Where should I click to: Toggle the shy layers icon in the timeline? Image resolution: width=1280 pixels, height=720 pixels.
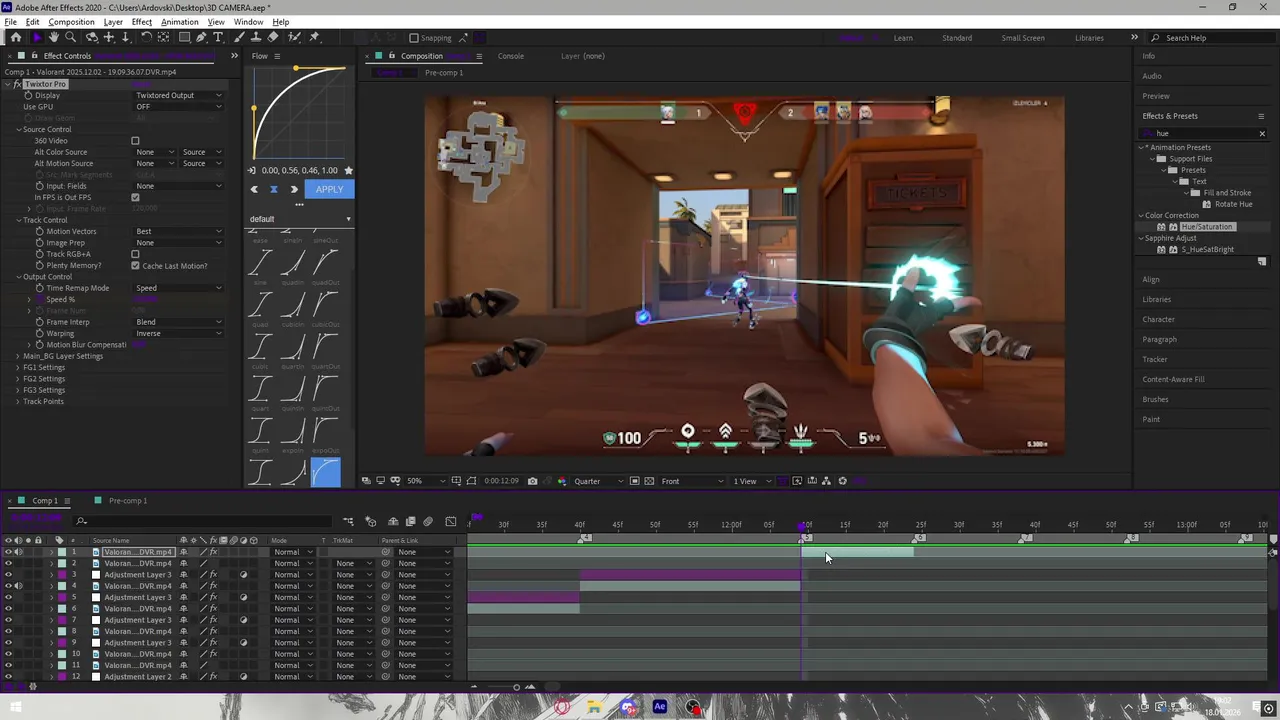click(x=393, y=522)
